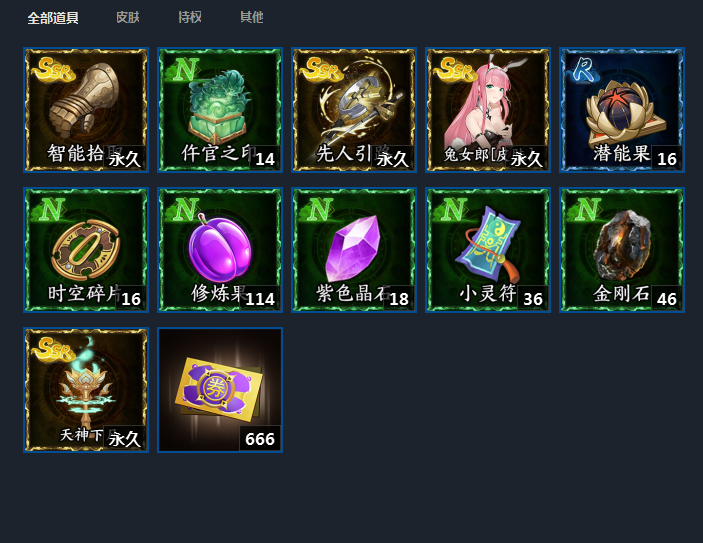
Task: Switch to the 皮肤 tab
Action: tap(128, 17)
